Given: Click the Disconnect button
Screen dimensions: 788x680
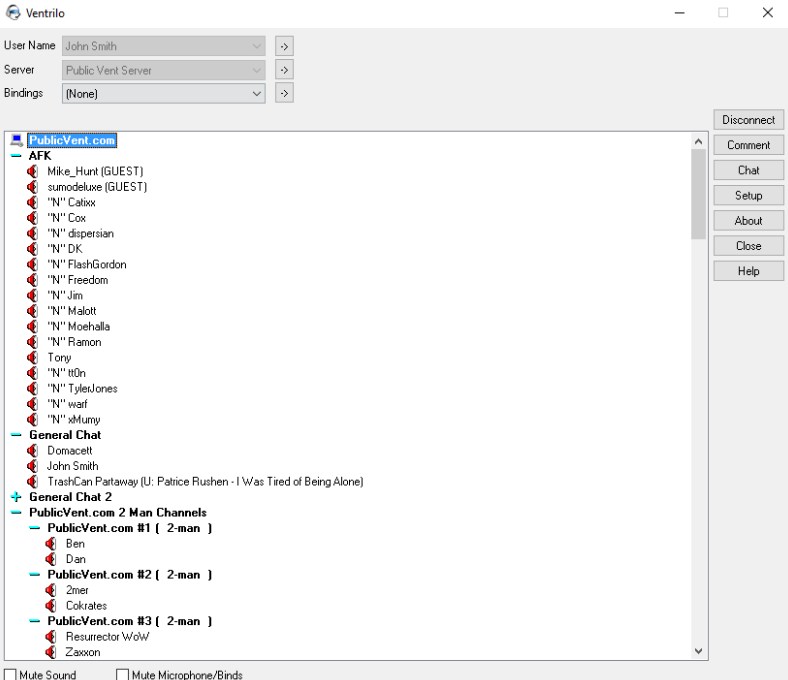Looking at the screenshot, I should click(x=748, y=120).
